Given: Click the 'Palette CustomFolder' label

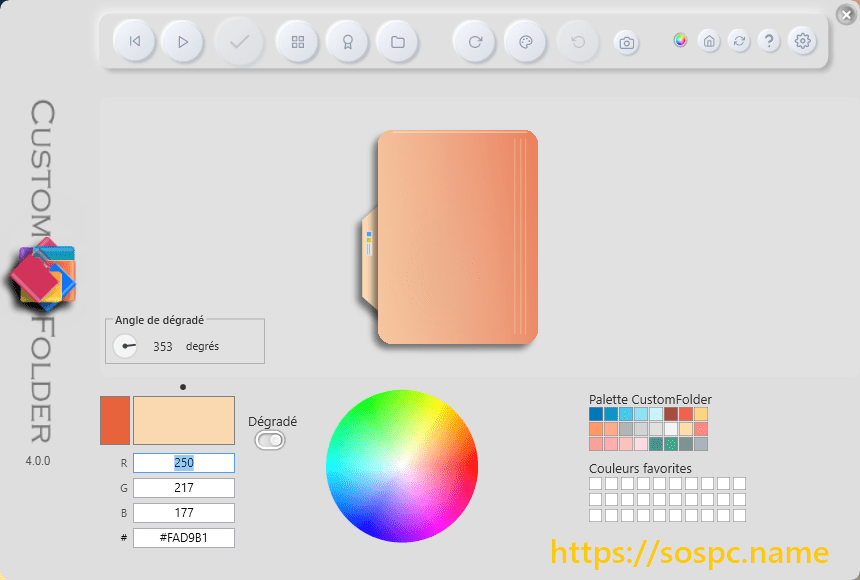Looking at the screenshot, I should [x=650, y=399].
